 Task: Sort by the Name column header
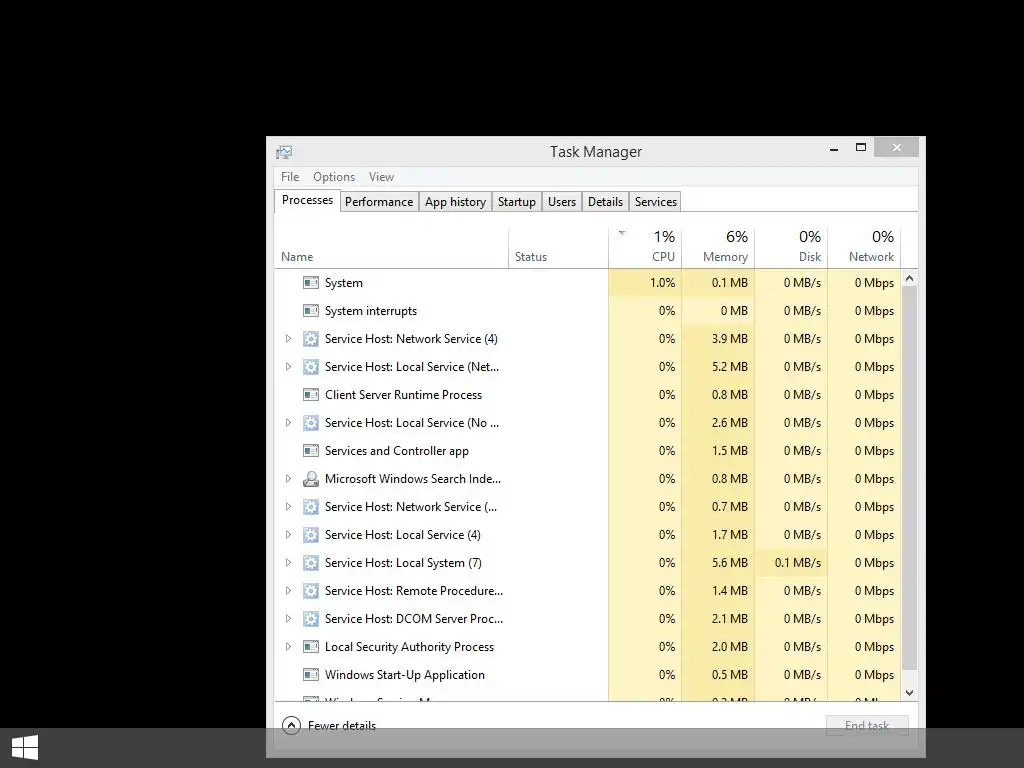[x=391, y=248]
